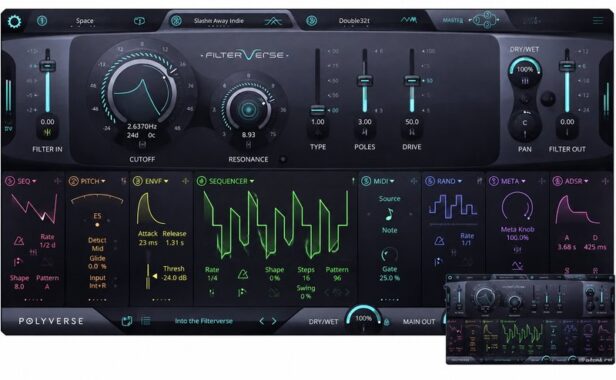The width and height of the screenshot is (616, 380).
Task: Click the SEQ modulator assign crosshair icon
Action: [x=57, y=181]
